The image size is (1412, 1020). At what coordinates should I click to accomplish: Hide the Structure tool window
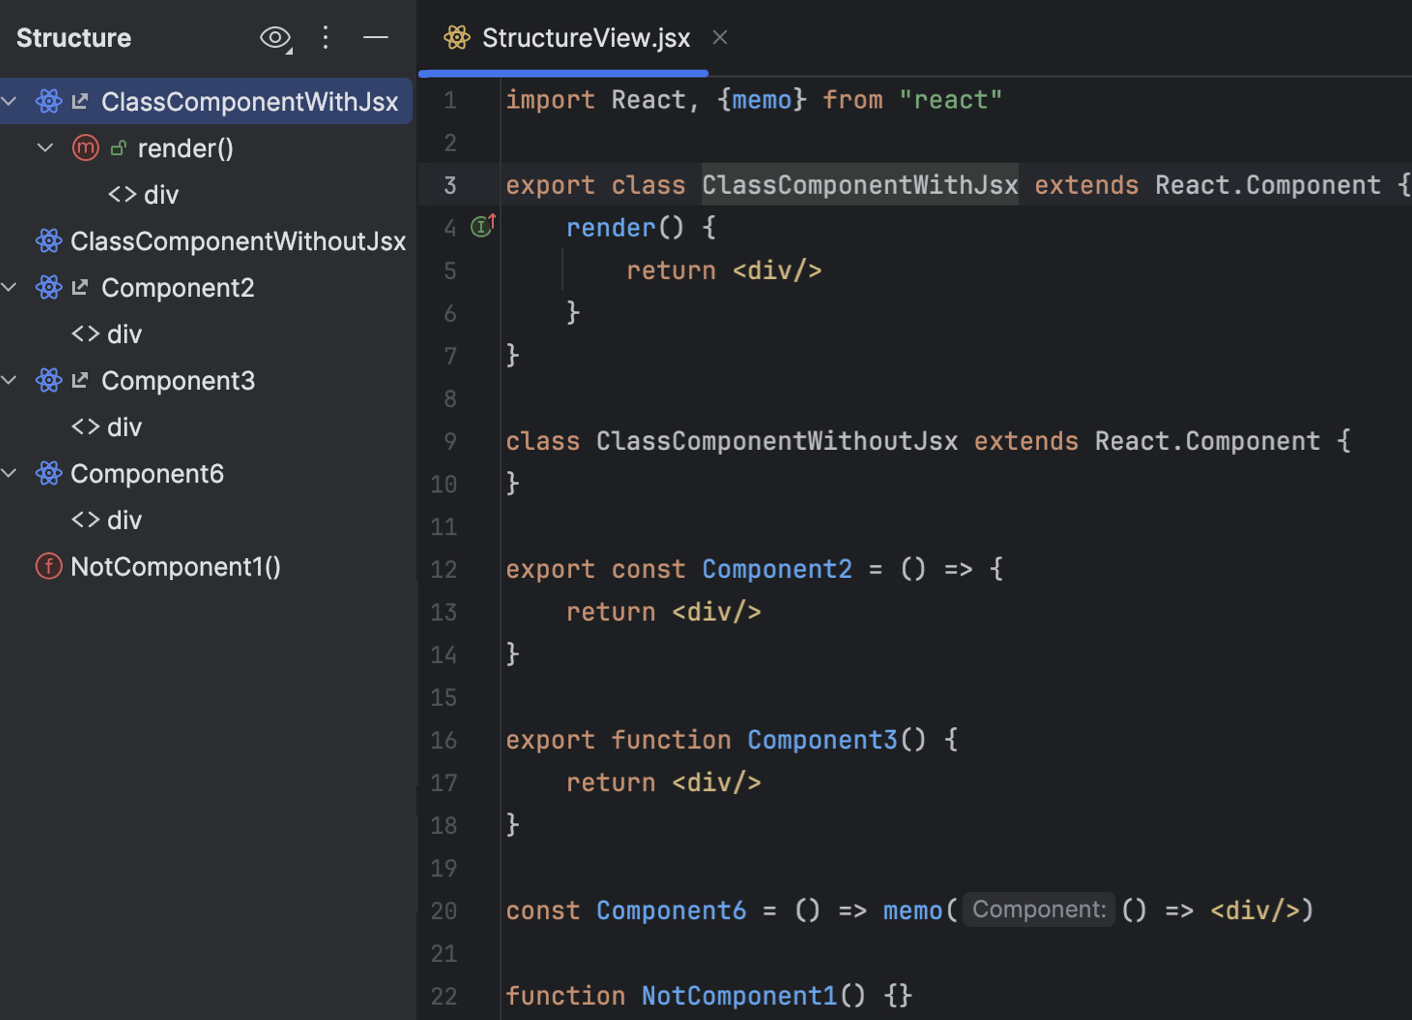(375, 37)
